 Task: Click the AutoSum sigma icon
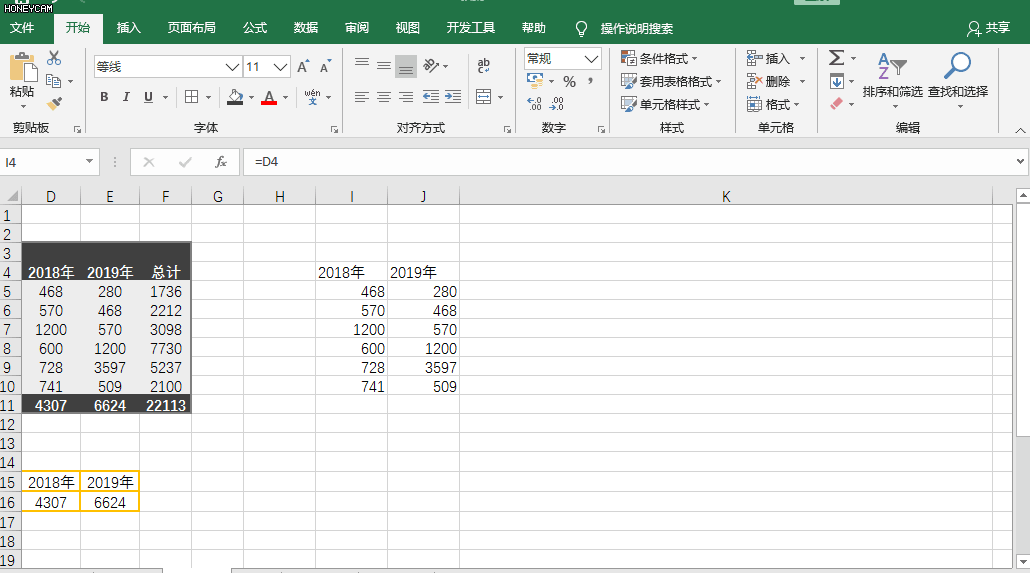[836, 58]
